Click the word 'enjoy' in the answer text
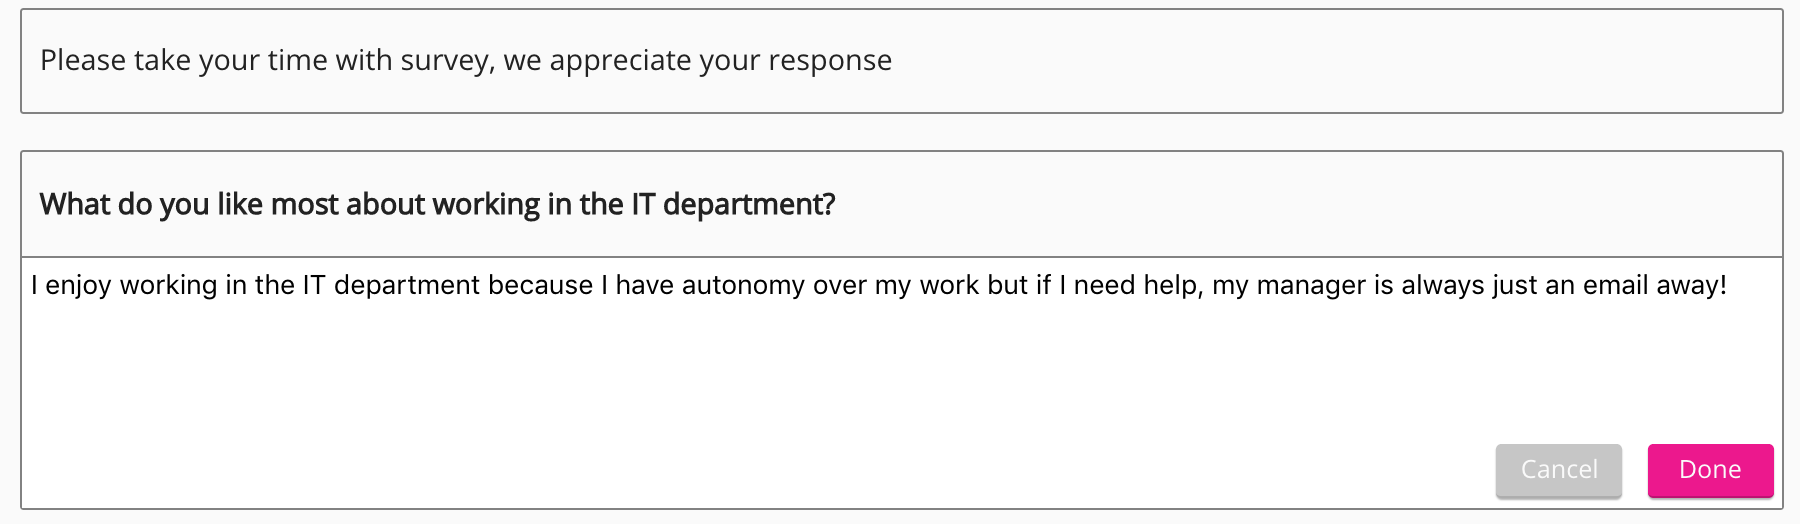Image resolution: width=1800 pixels, height=524 pixels. [79, 286]
